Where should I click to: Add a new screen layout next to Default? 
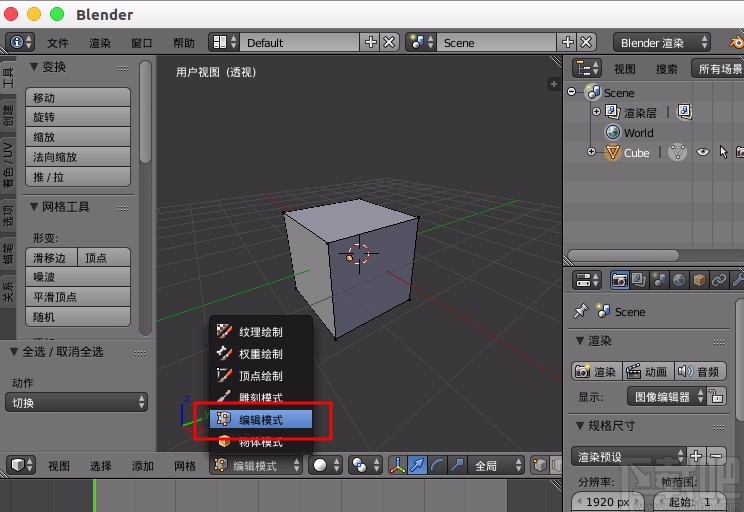[x=371, y=42]
